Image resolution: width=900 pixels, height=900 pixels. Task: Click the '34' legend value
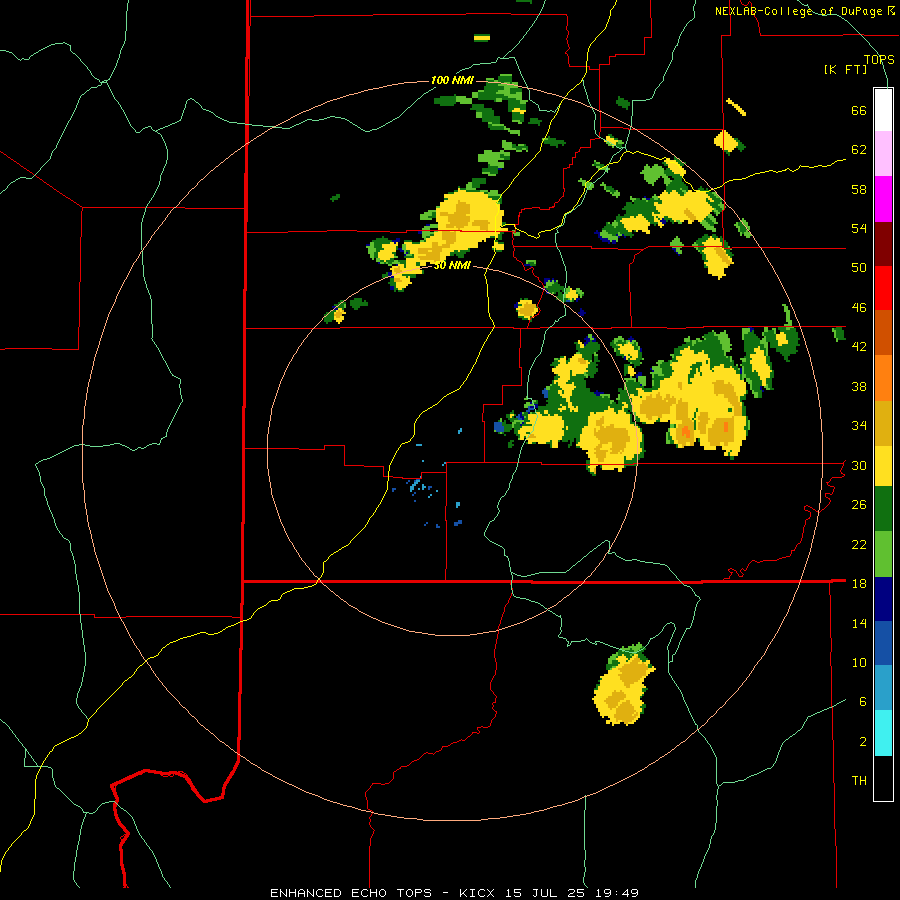(859, 426)
